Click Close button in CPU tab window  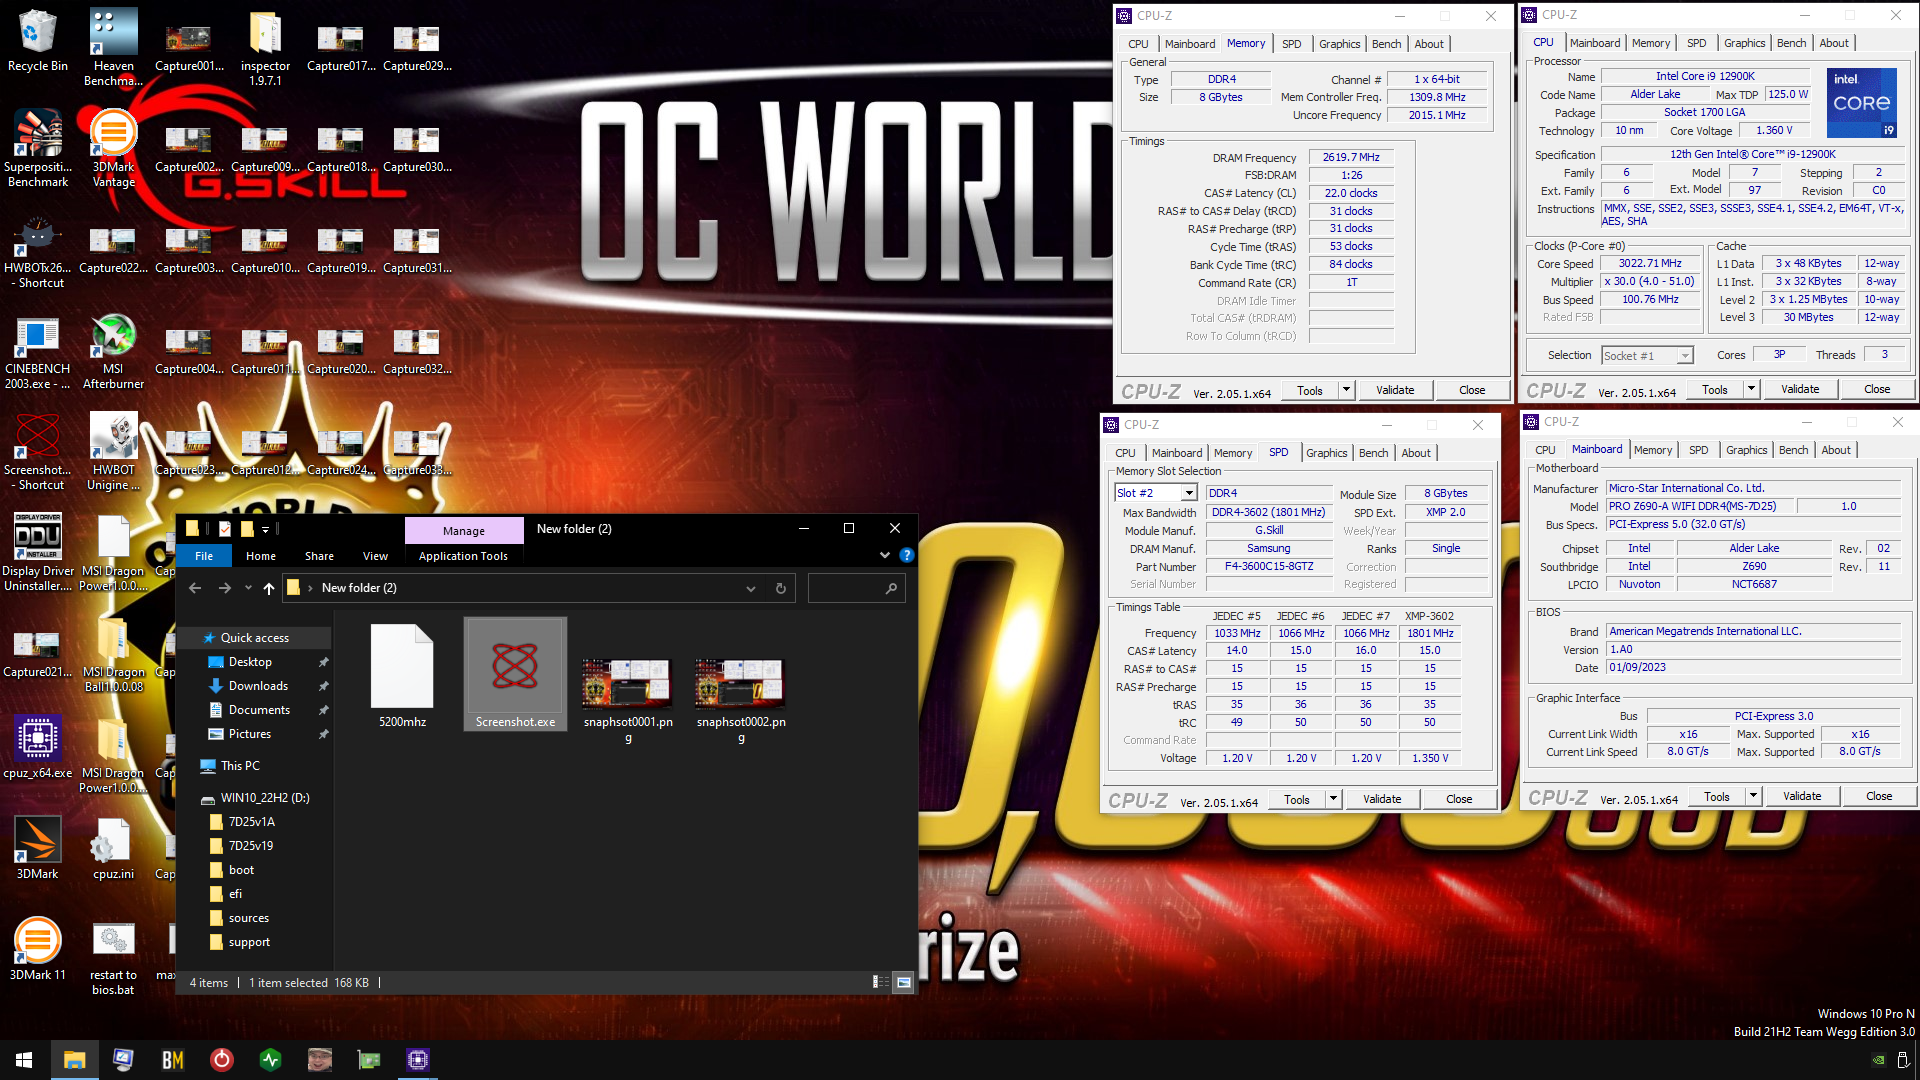coord(1876,389)
